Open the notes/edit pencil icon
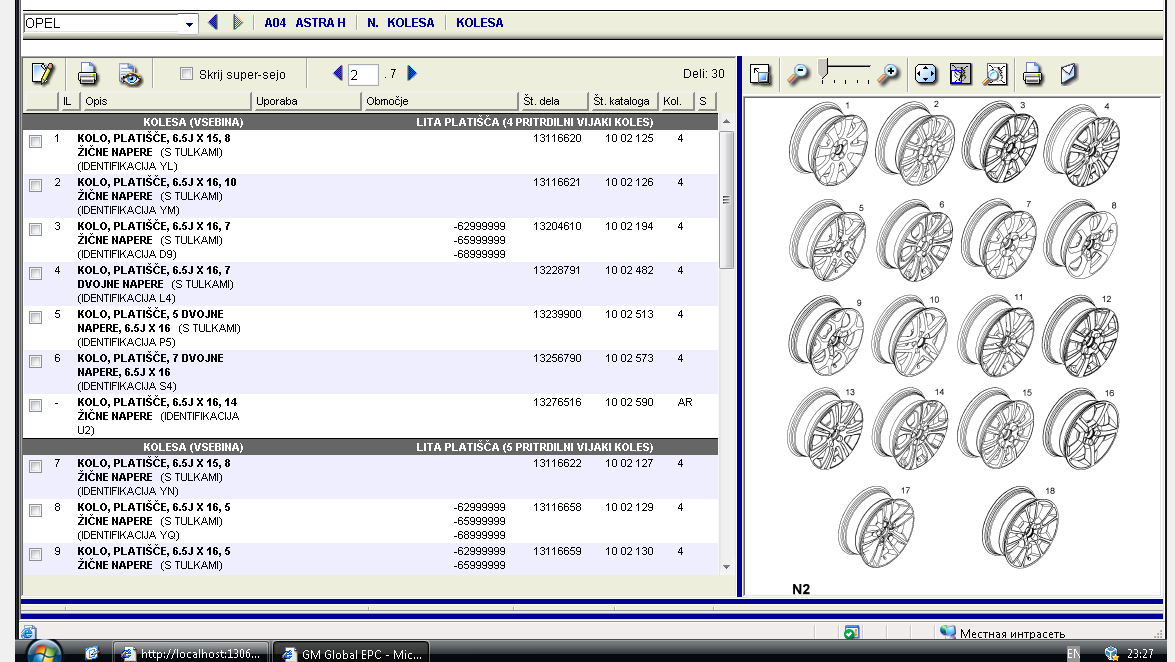1175x662 pixels. [x=43, y=73]
